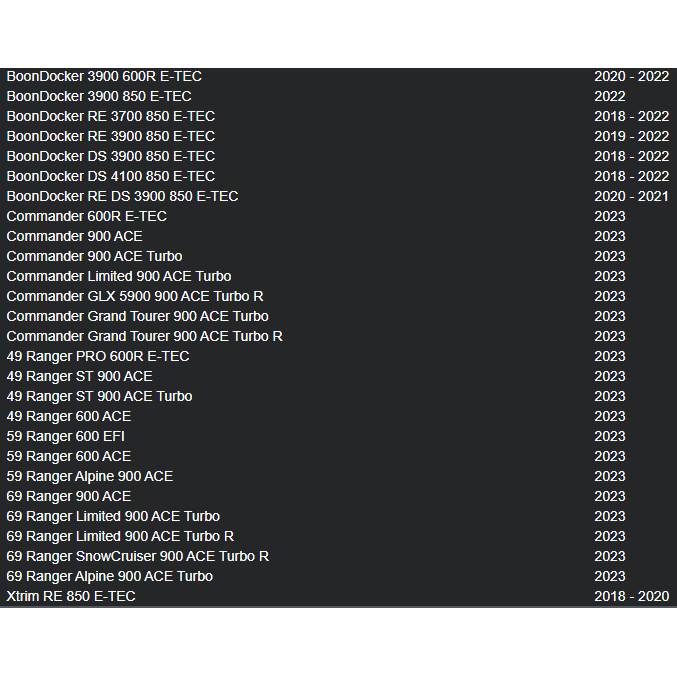Select 69 Ranger 900 ACE model
The height and width of the screenshot is (677, 677).
[69, 496]
